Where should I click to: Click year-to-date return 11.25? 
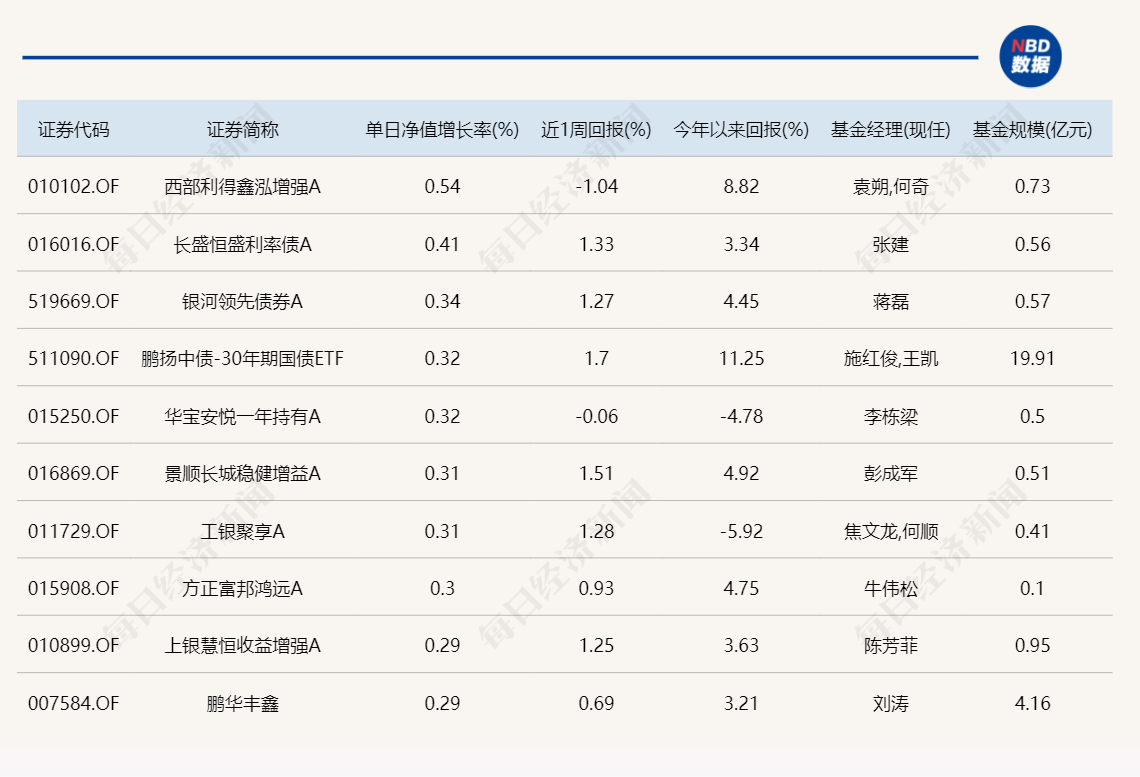(x=741, y=358)
